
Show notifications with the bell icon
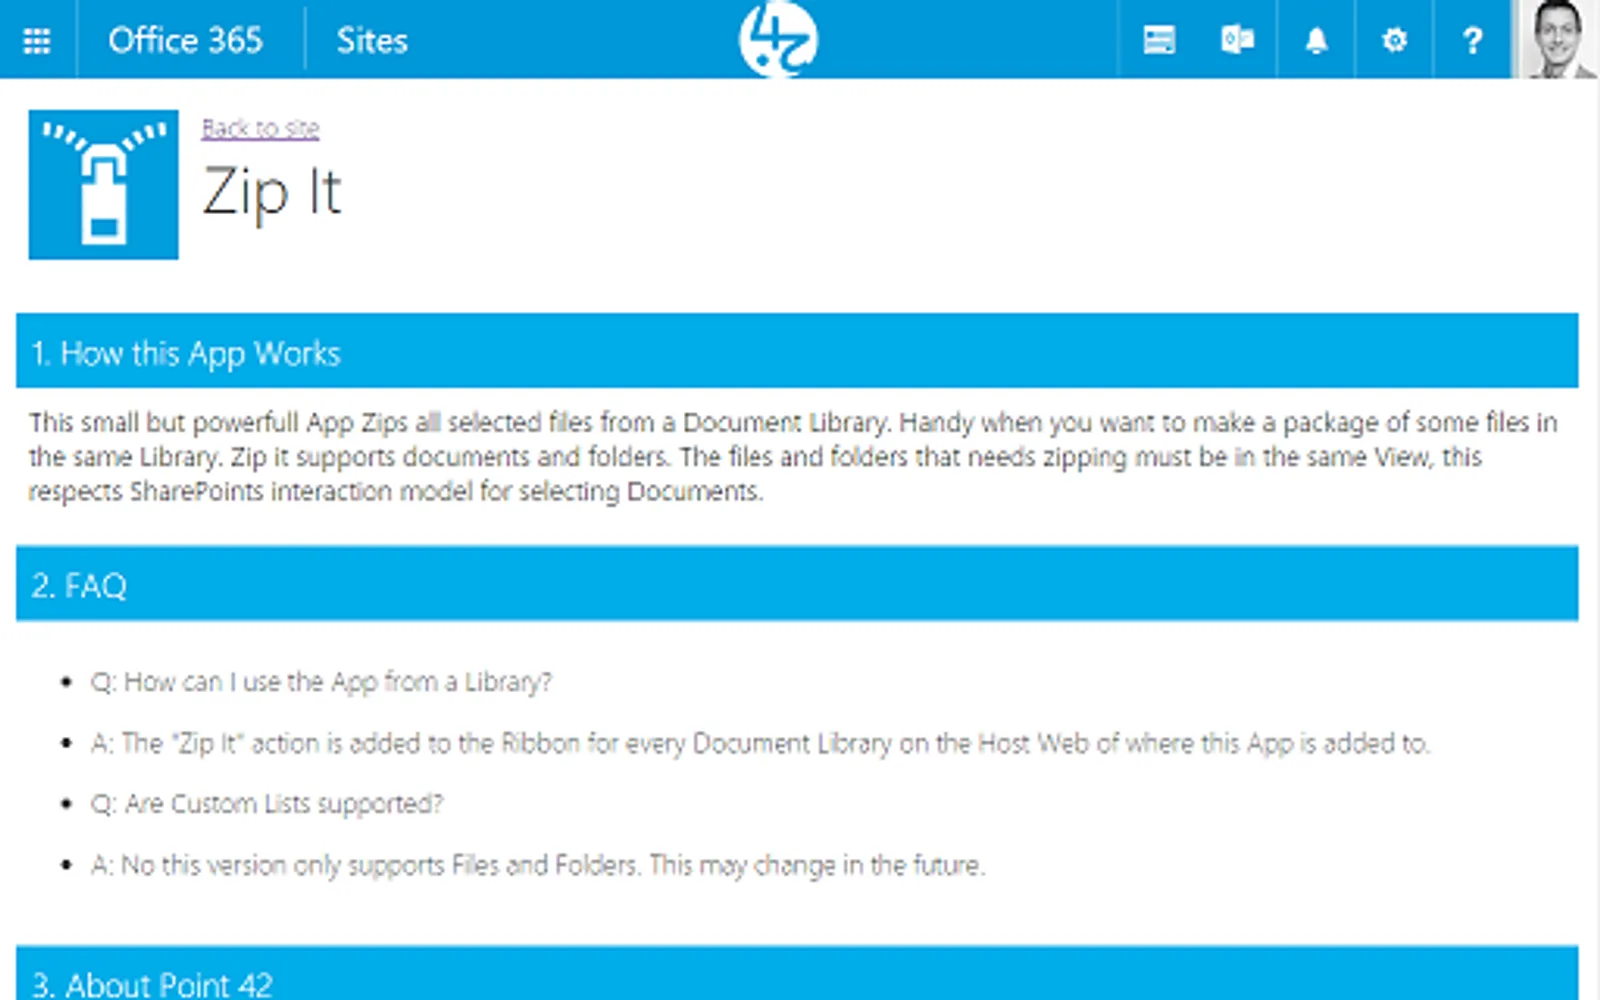point(1316,40)
